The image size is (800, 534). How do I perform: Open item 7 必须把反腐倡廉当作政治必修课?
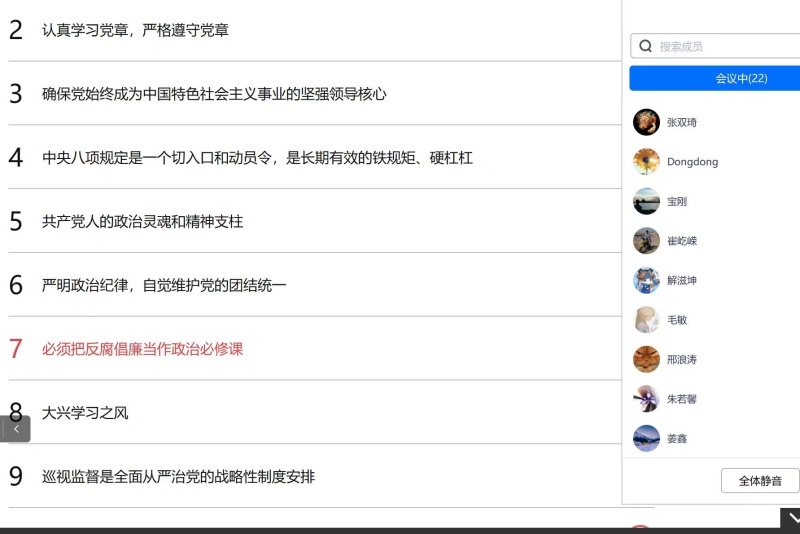[x=142, y=349]
